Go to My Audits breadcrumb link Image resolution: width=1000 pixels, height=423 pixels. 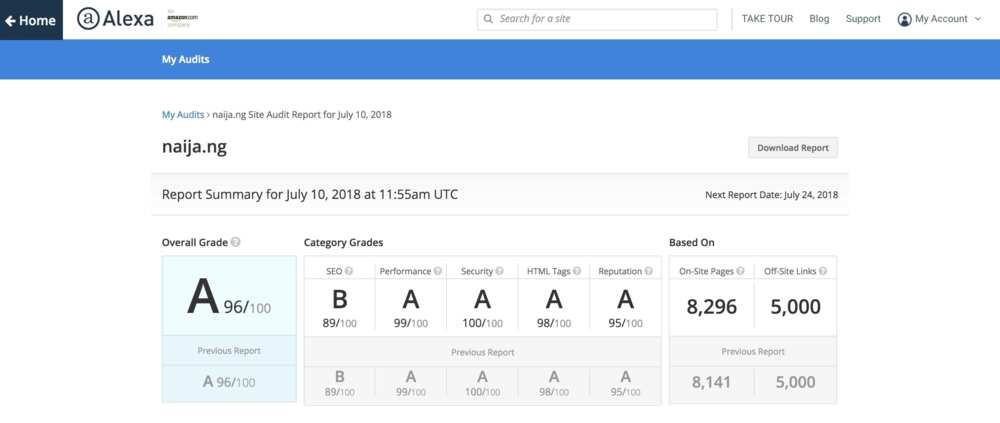183,115
